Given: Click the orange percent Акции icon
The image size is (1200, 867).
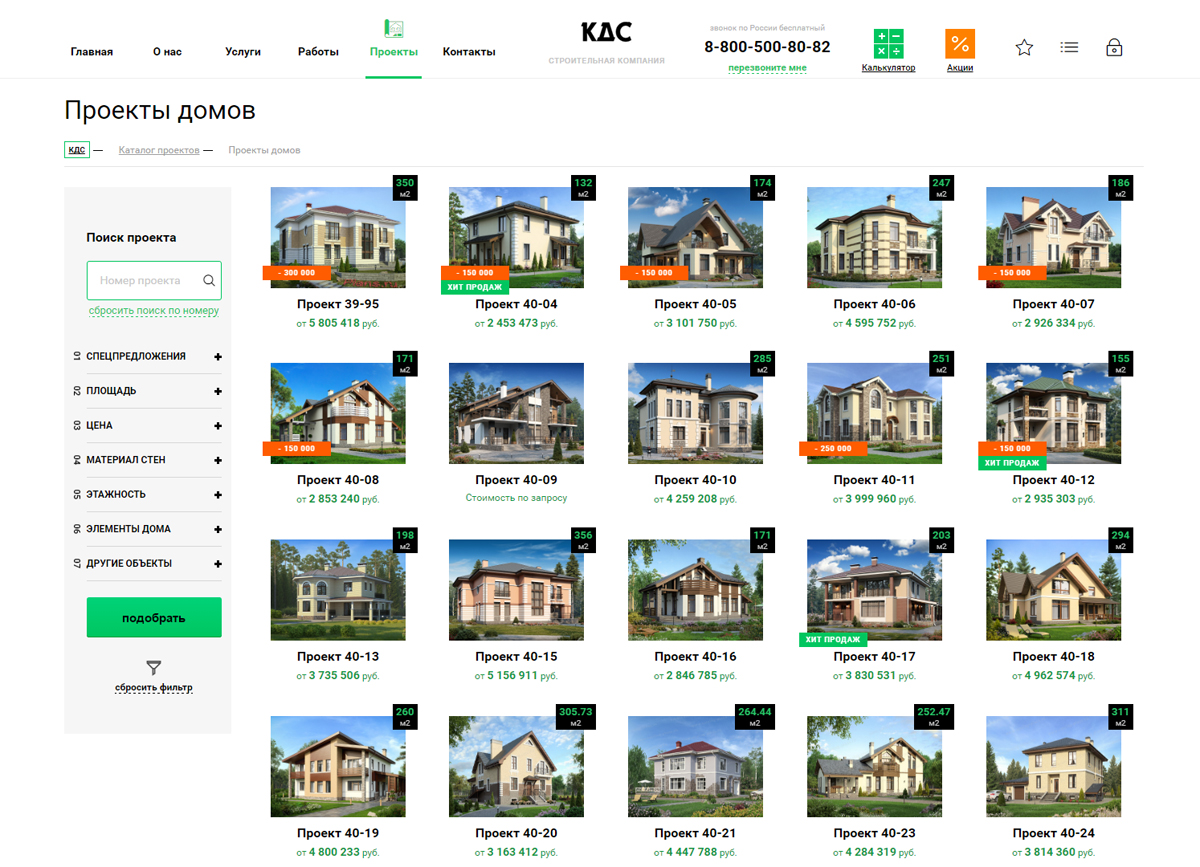Looking at the screenshot, I should [x=960, y=44].
